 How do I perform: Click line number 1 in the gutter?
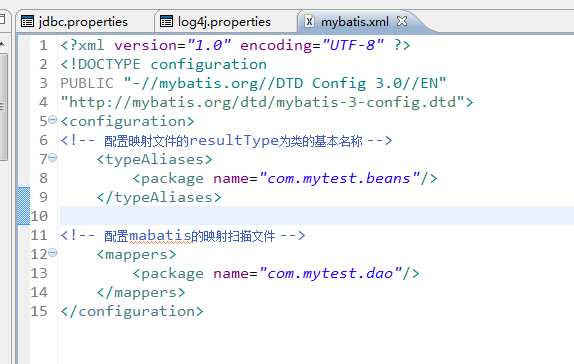pos(44,45)
